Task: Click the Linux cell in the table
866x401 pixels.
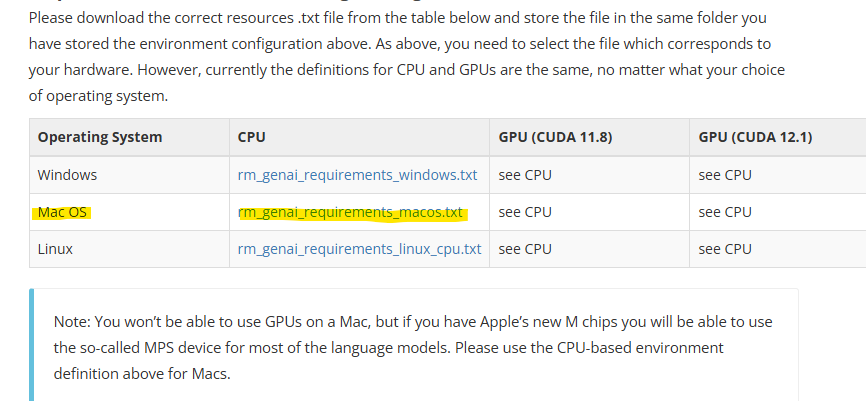Action: (55, 249)
